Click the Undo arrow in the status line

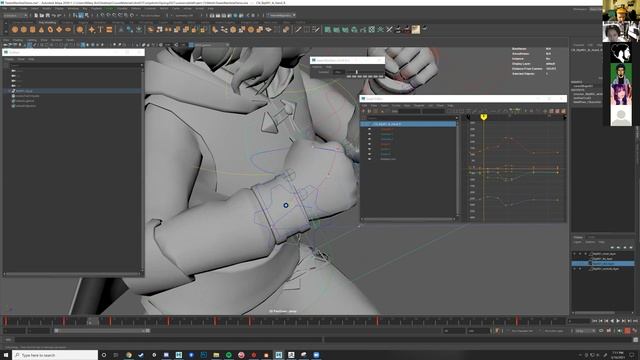(x=53, y=16)
